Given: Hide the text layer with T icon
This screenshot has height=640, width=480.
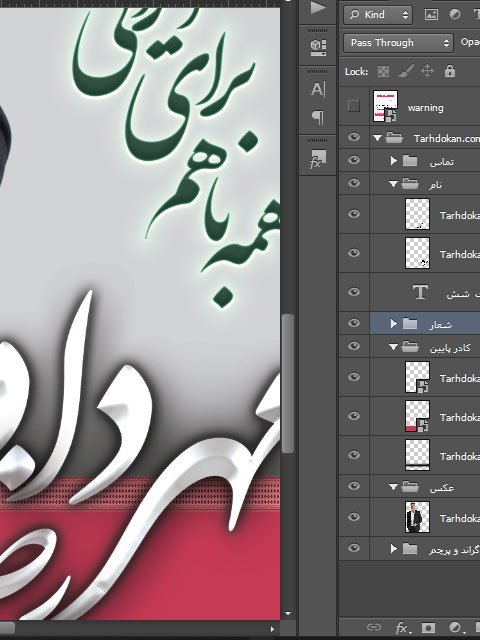Looking at the screenshot, I should tap(354, 292).
